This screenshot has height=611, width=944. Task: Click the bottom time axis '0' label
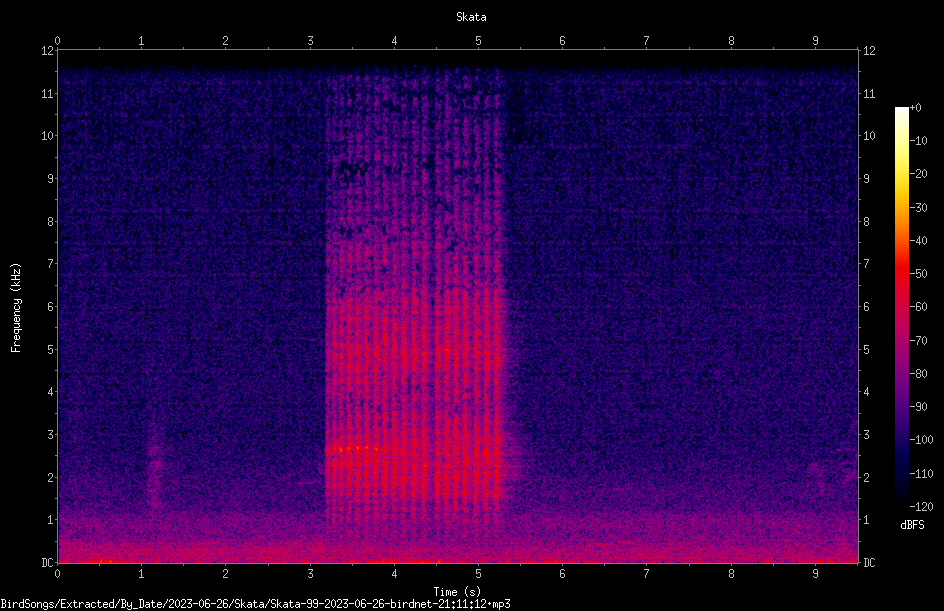click(x=57, y=574)
